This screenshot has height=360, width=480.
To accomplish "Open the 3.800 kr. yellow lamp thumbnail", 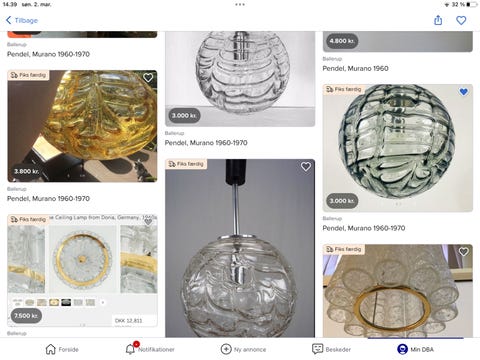I will click(x=82, y=126).
